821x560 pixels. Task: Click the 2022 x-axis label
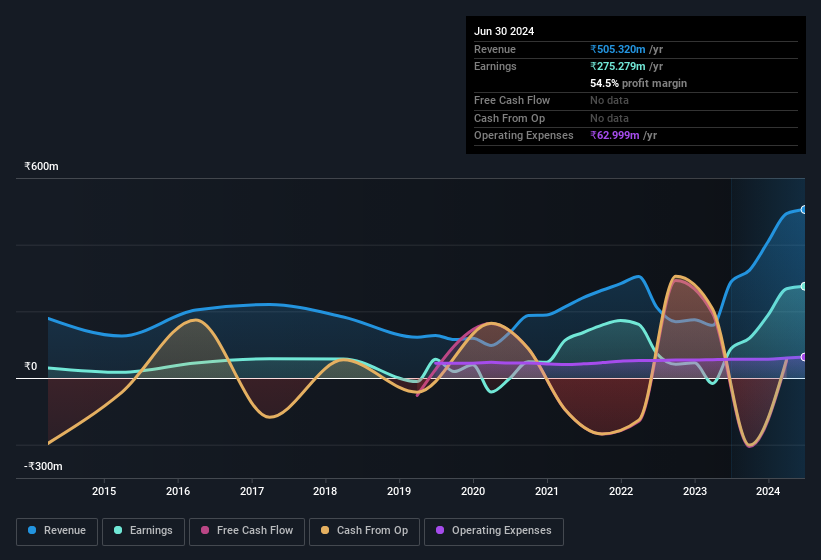click(x=621, y=491)
